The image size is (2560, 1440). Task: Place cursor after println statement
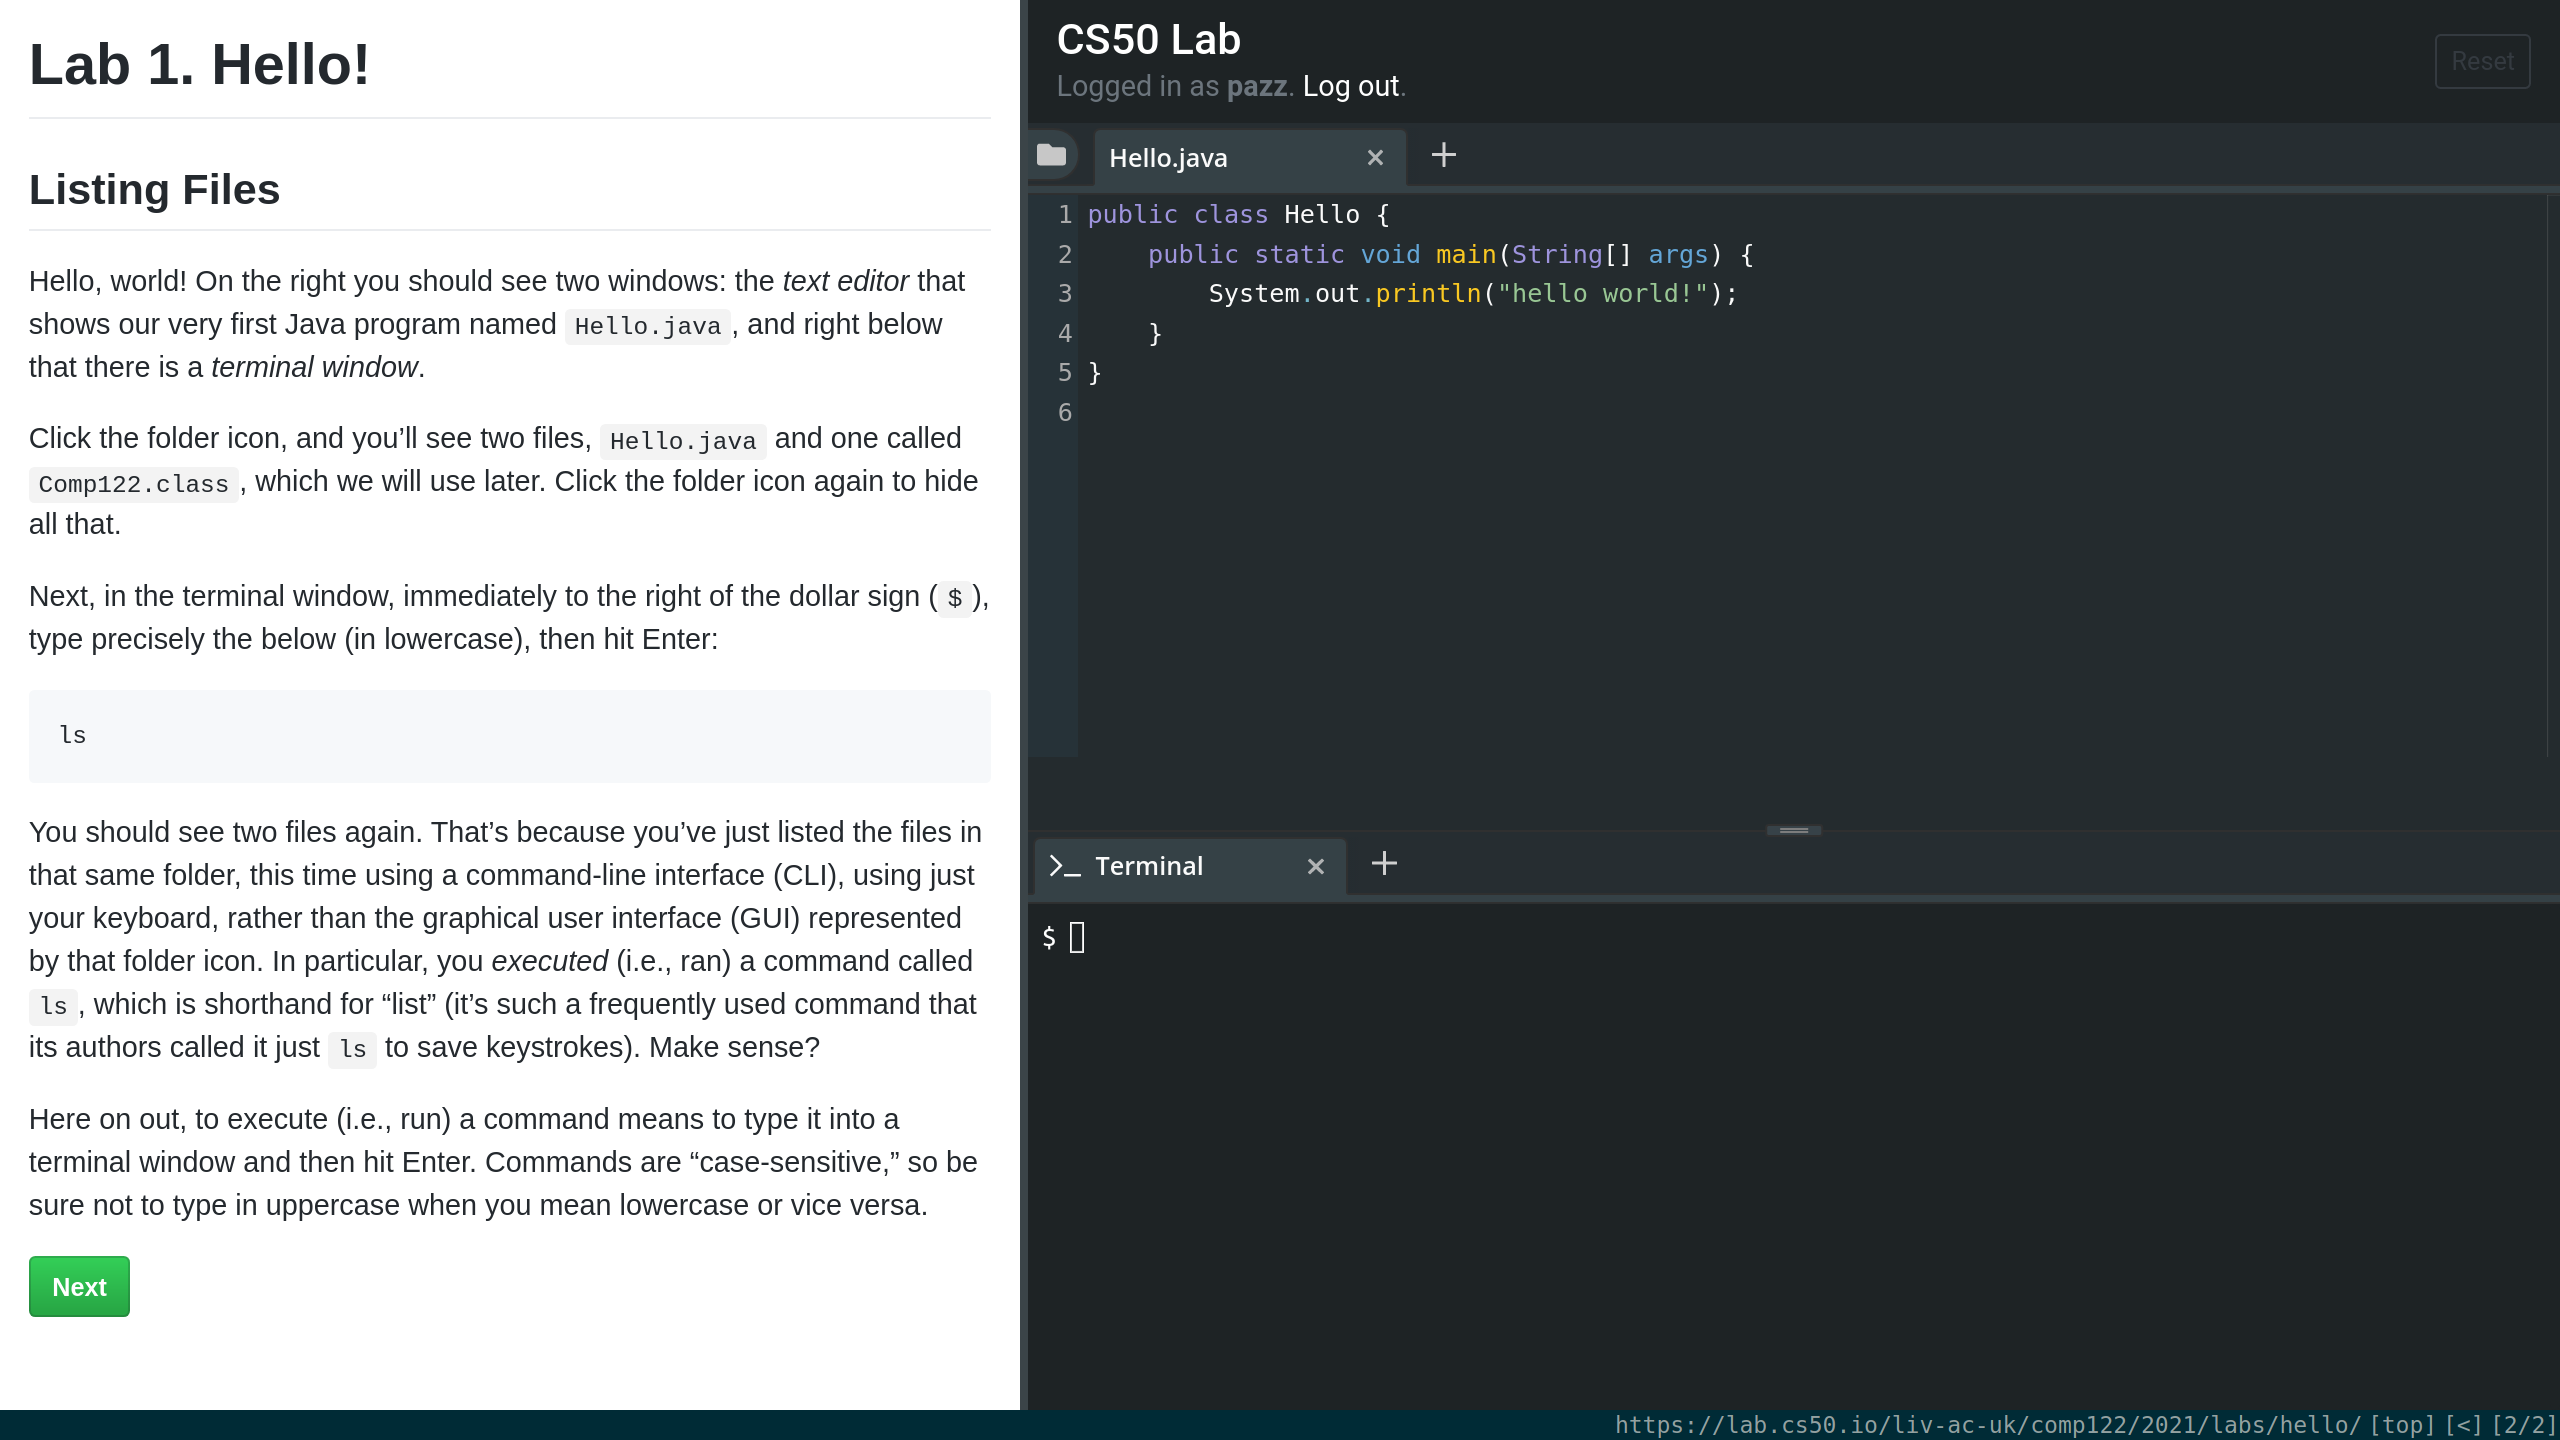click(x=1739, y=294)
